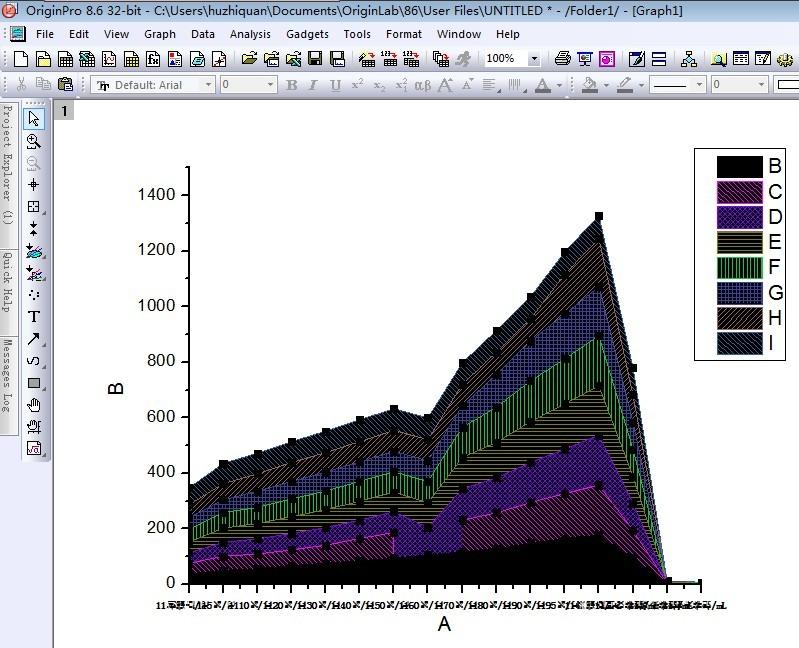The height and width of the screenshot is (648, 799).
Task: Expand the line color dropdown arrow
Action: (x=641, y=85)
